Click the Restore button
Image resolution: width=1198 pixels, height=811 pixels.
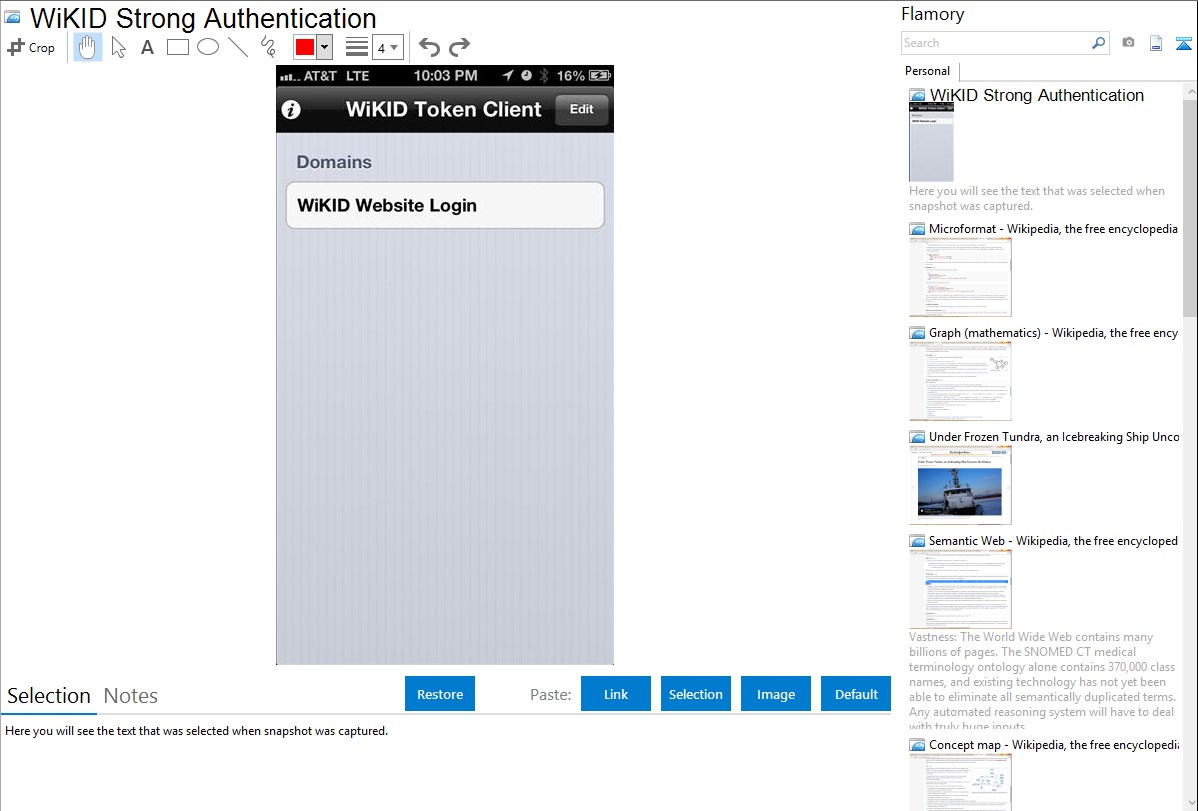pyautogui.click(x=440, y=694)
